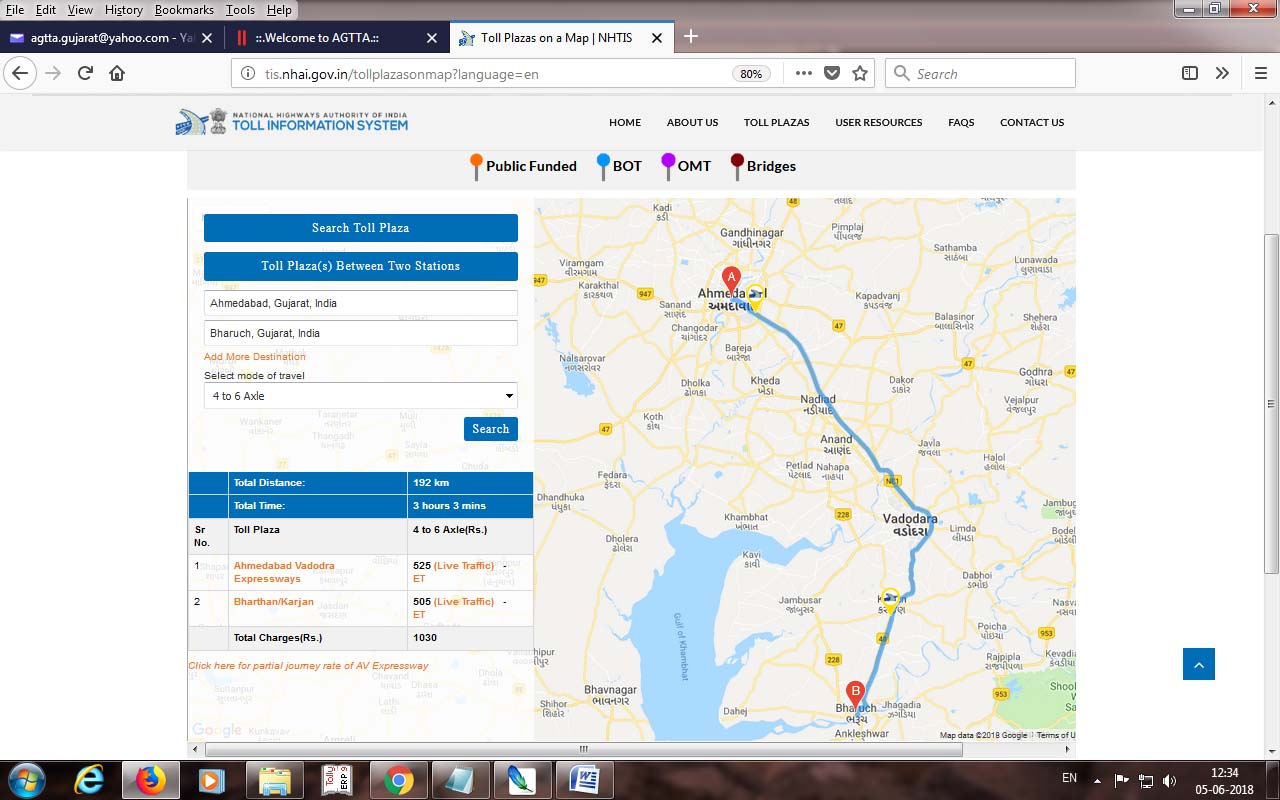The width and height of the screenshot is (1280, 800).
Task: Click Add More Destination link
Action: [x=255, y=357]
